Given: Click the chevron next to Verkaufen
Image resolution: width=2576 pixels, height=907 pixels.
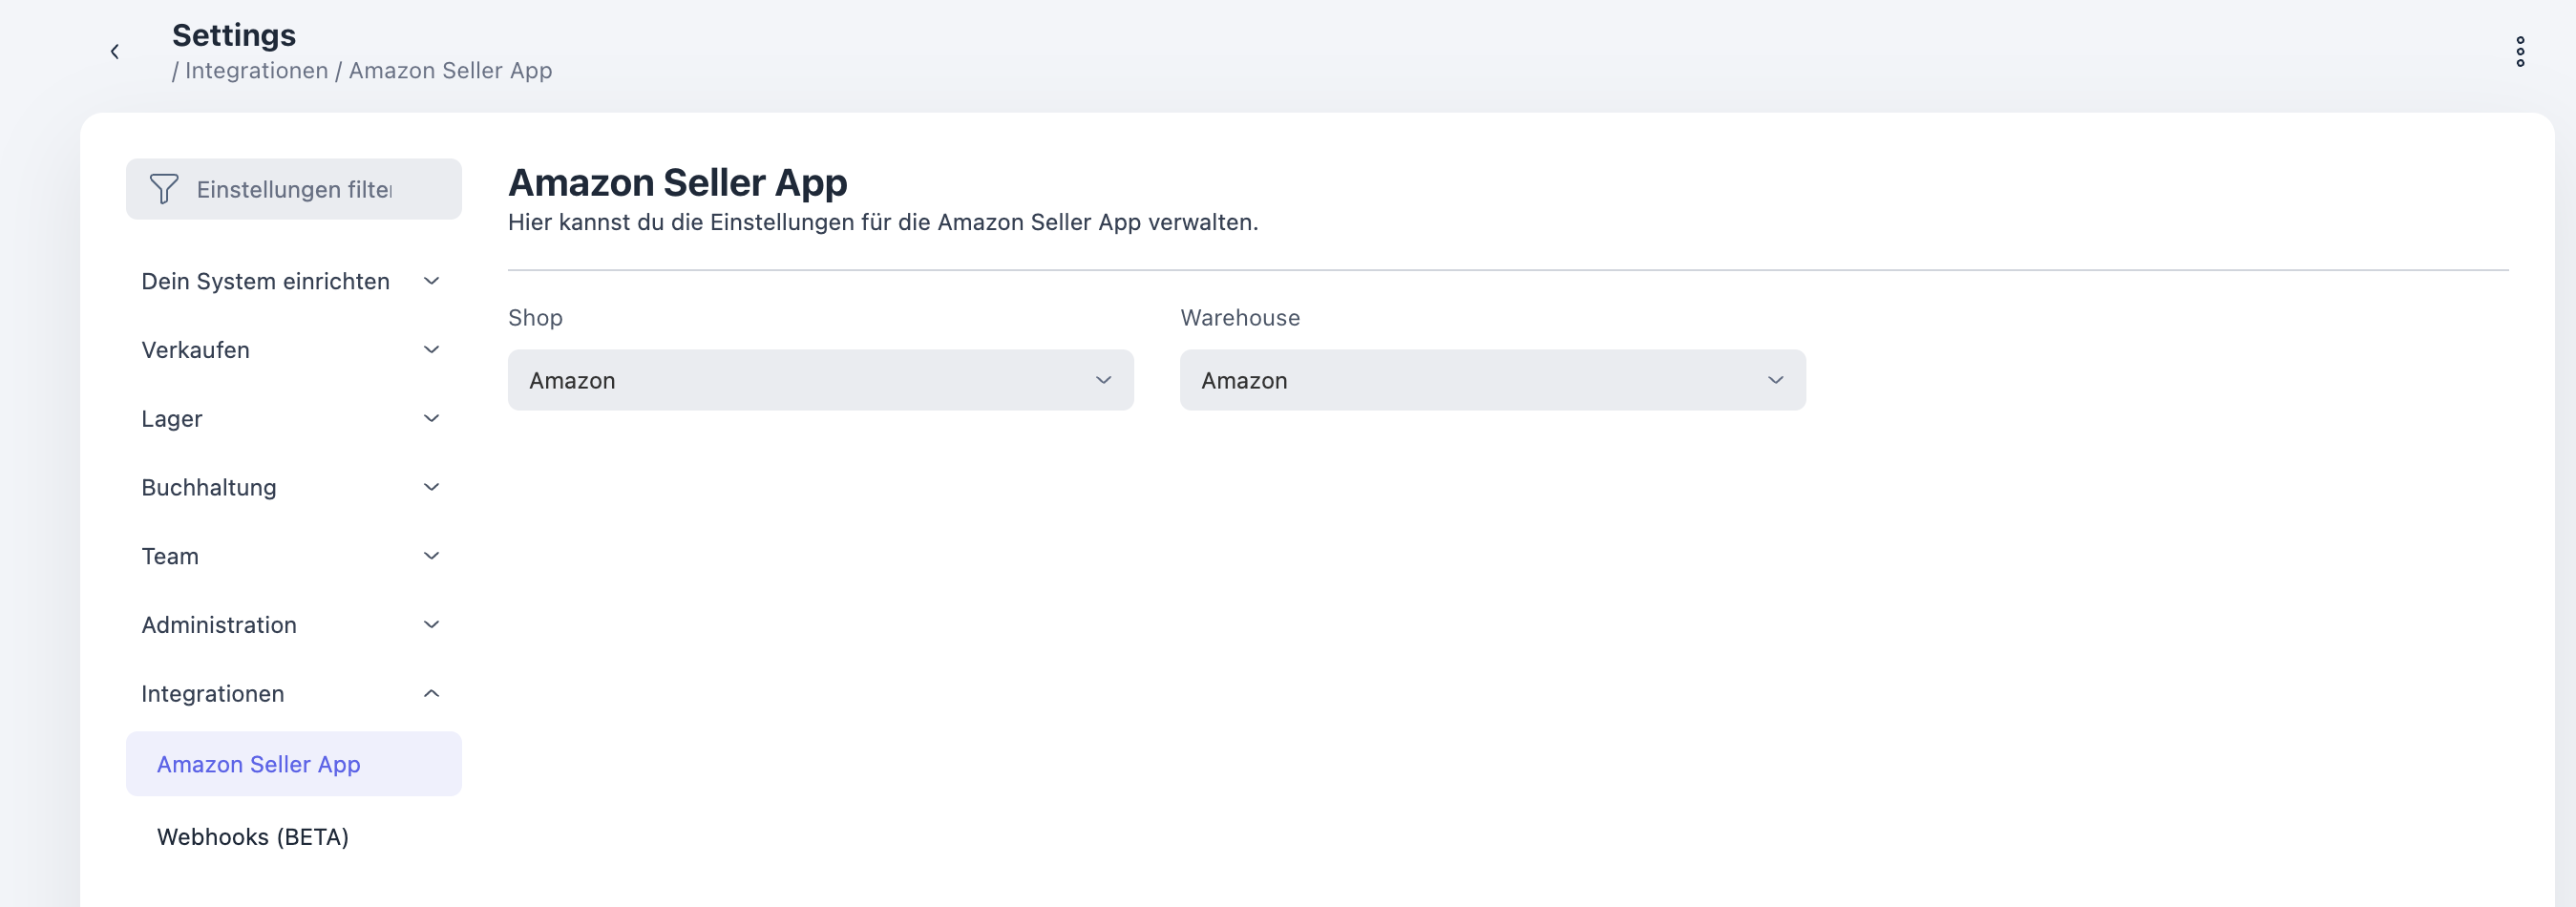Looking at the screenshot, I should coord(431,350).
